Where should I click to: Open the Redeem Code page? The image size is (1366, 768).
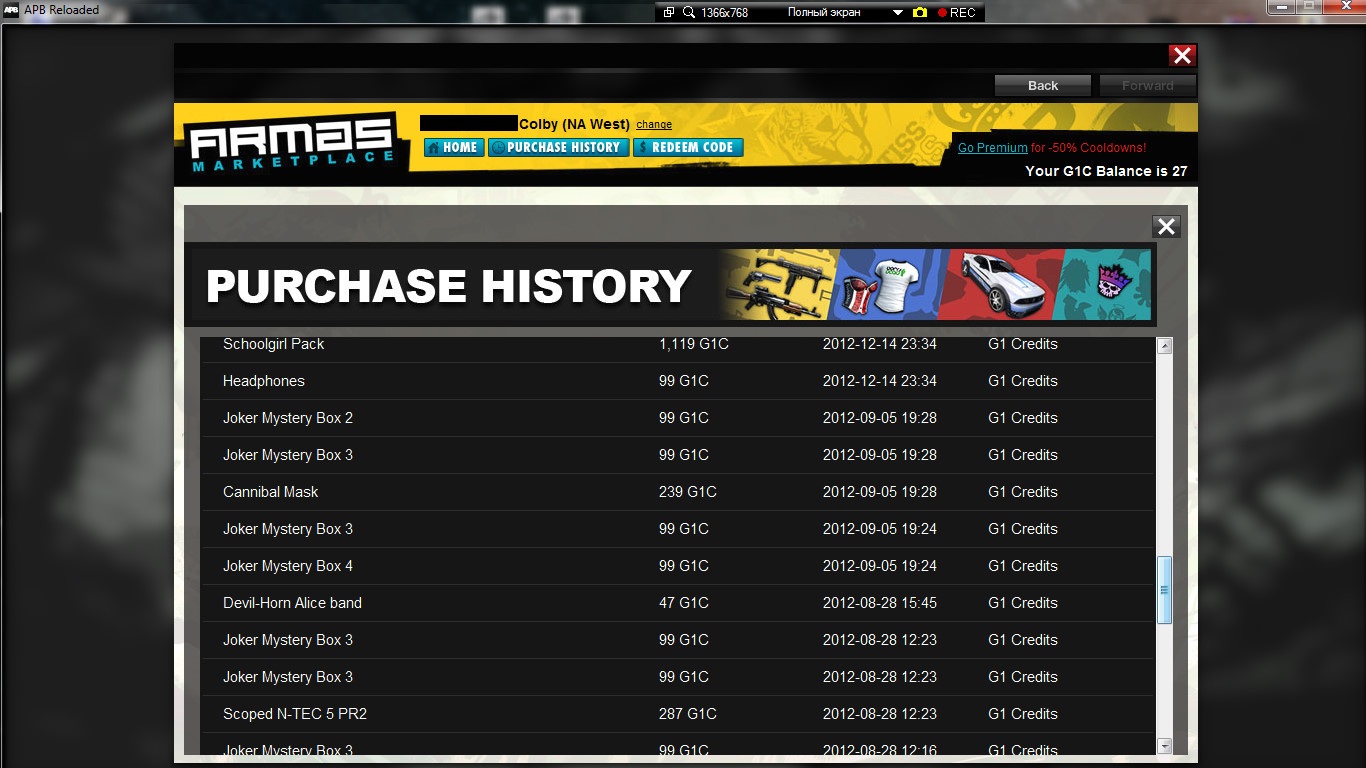click(688, 148)
